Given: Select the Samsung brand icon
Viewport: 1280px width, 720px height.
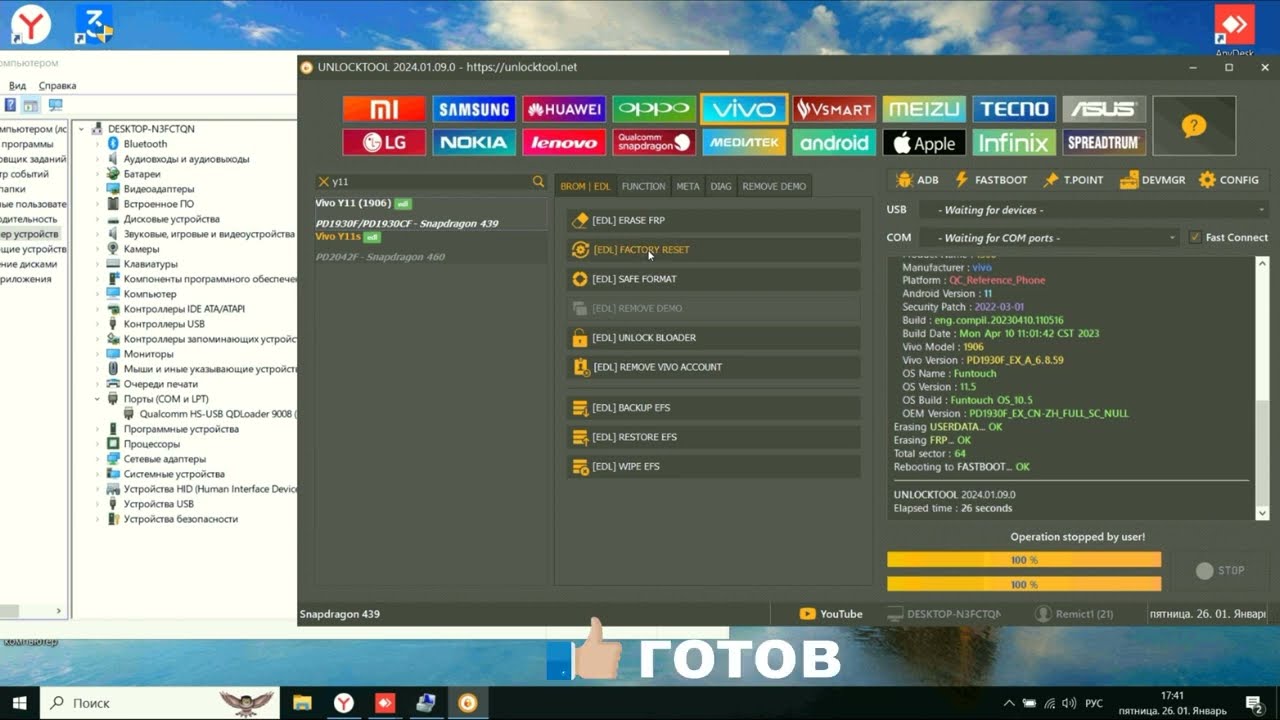Looking at the screenshot, I should tap(474, 109).
